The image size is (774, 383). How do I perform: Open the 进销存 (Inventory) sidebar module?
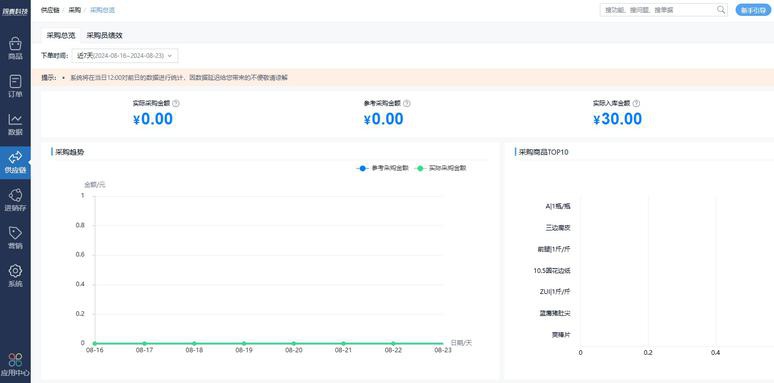15,200
